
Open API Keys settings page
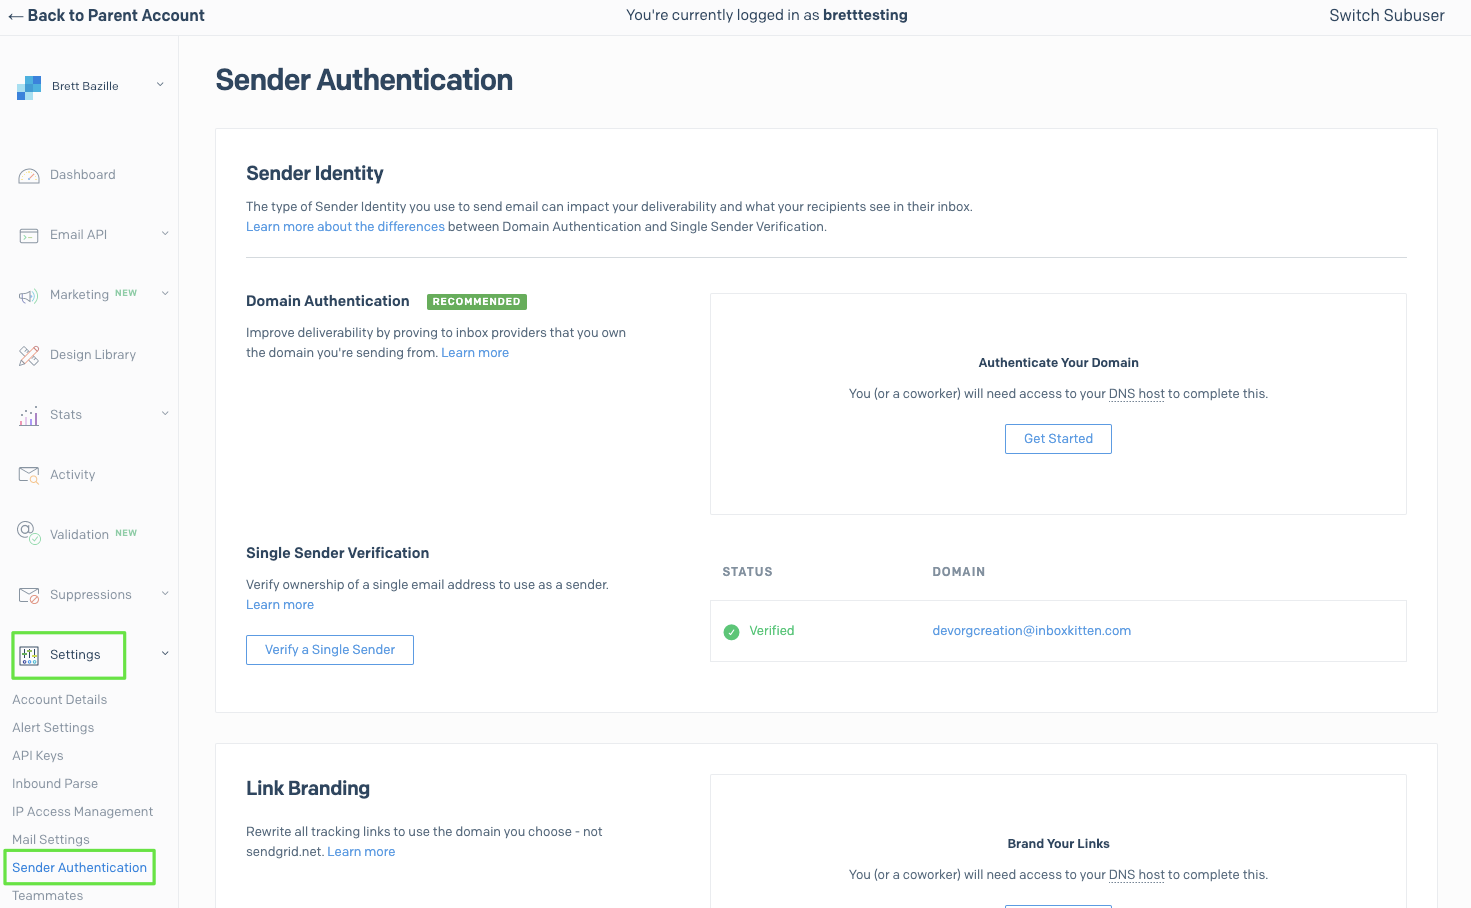38,756
